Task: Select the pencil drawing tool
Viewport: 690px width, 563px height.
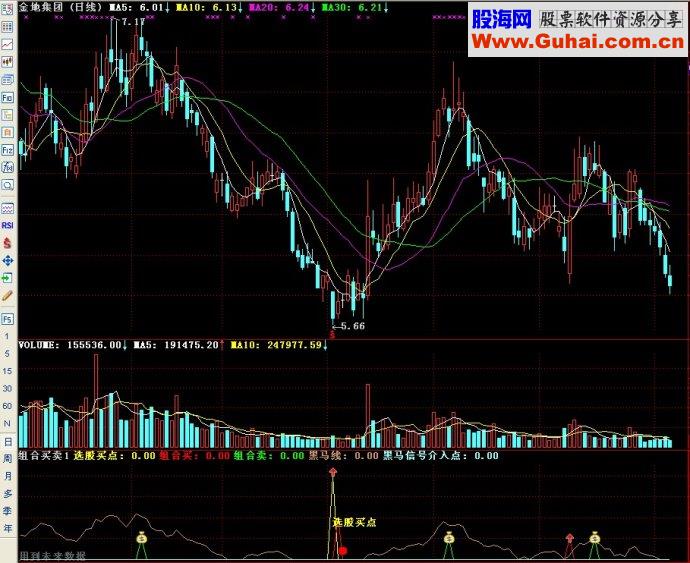Action: (7, 296)
